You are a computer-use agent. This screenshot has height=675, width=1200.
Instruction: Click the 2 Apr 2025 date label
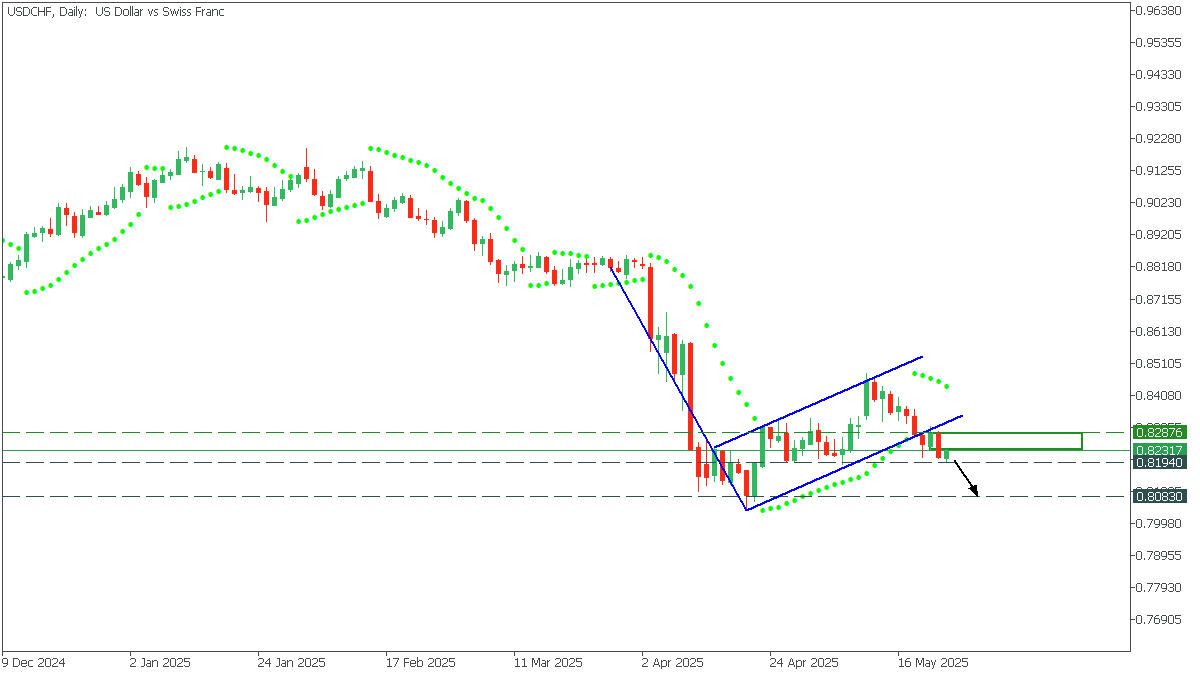click(x=674, y=663)
